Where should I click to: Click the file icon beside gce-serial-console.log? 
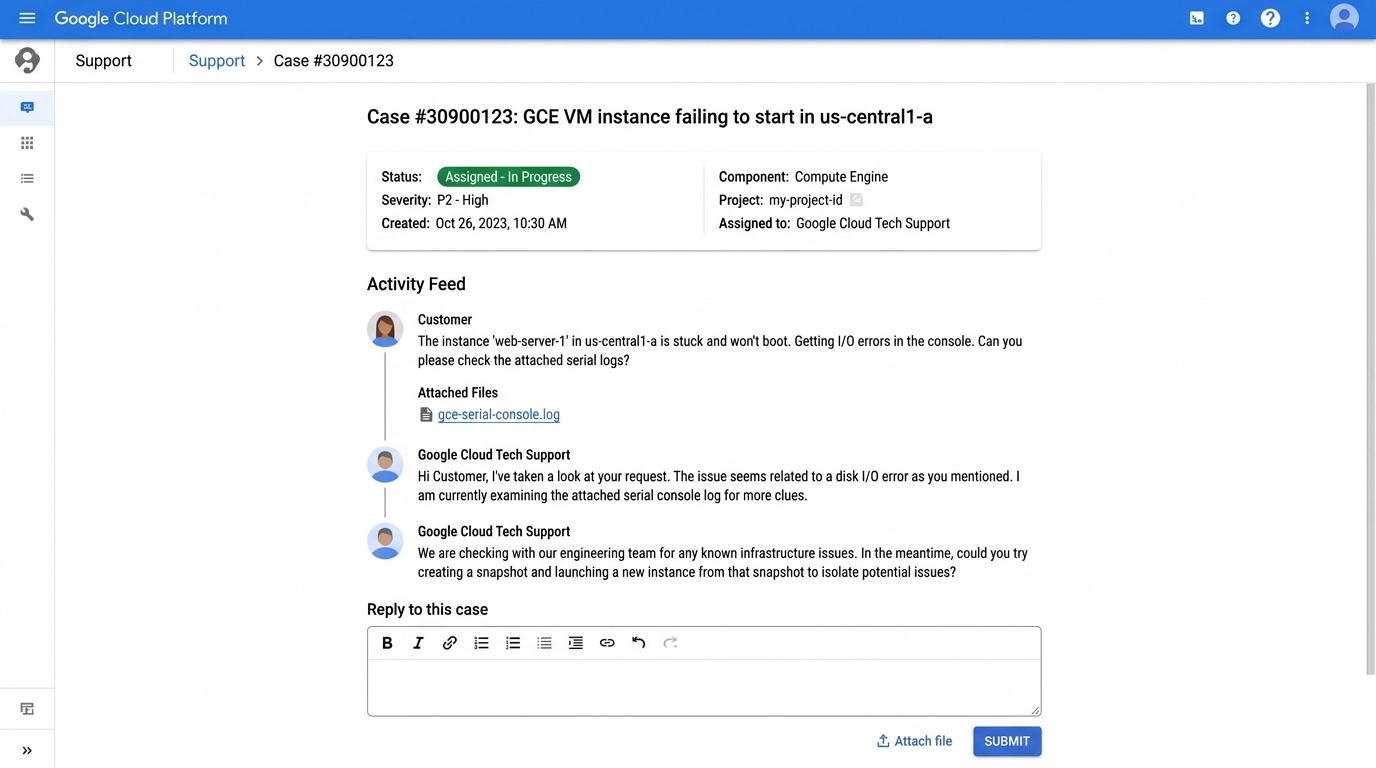click(x=426, y=415)
